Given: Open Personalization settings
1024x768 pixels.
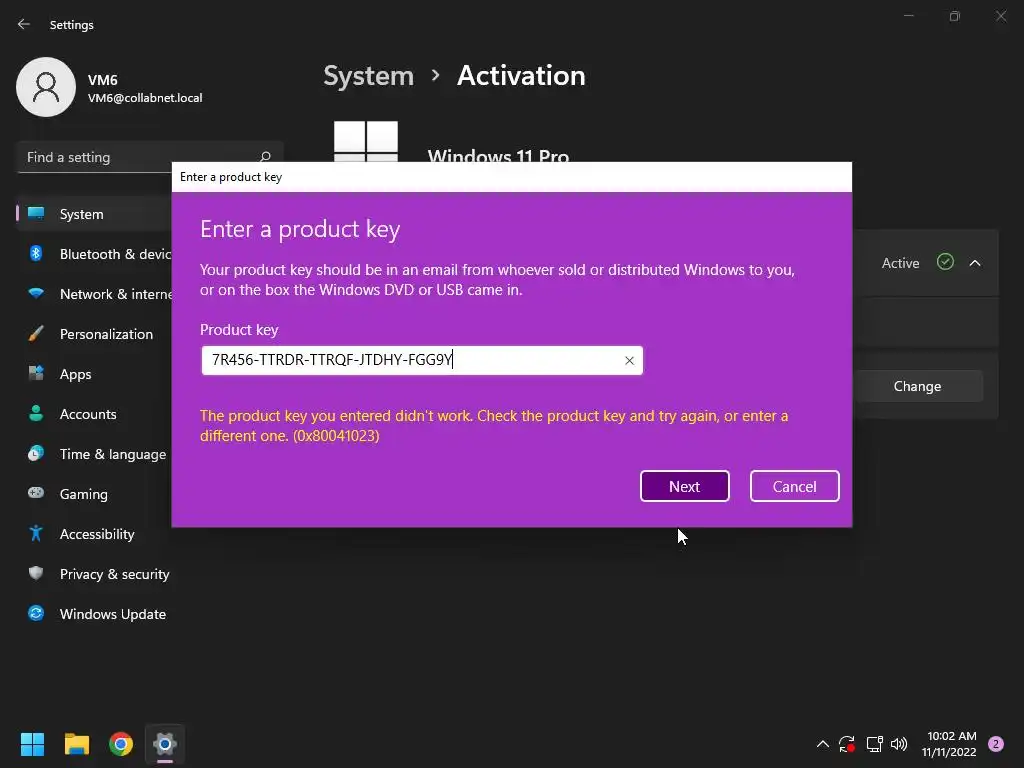Looking at the screenshot, I should (x=95, y=334).
